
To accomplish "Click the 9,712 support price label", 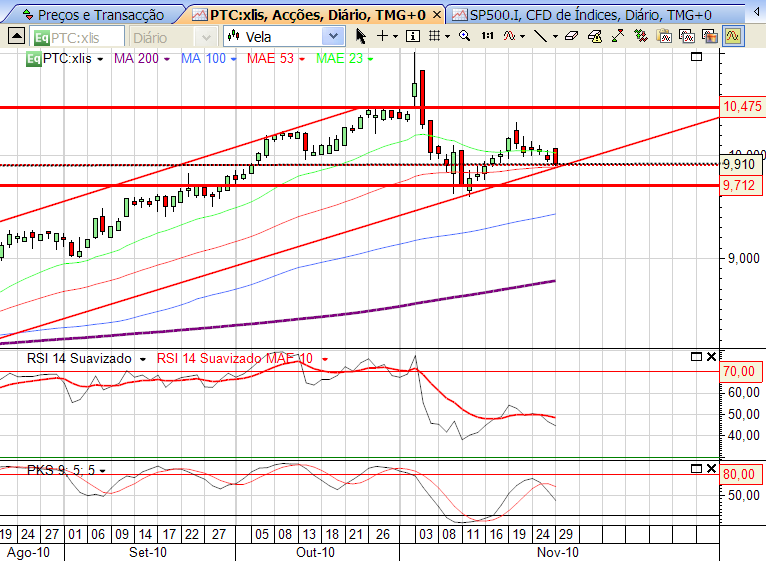I will (739, 186).
